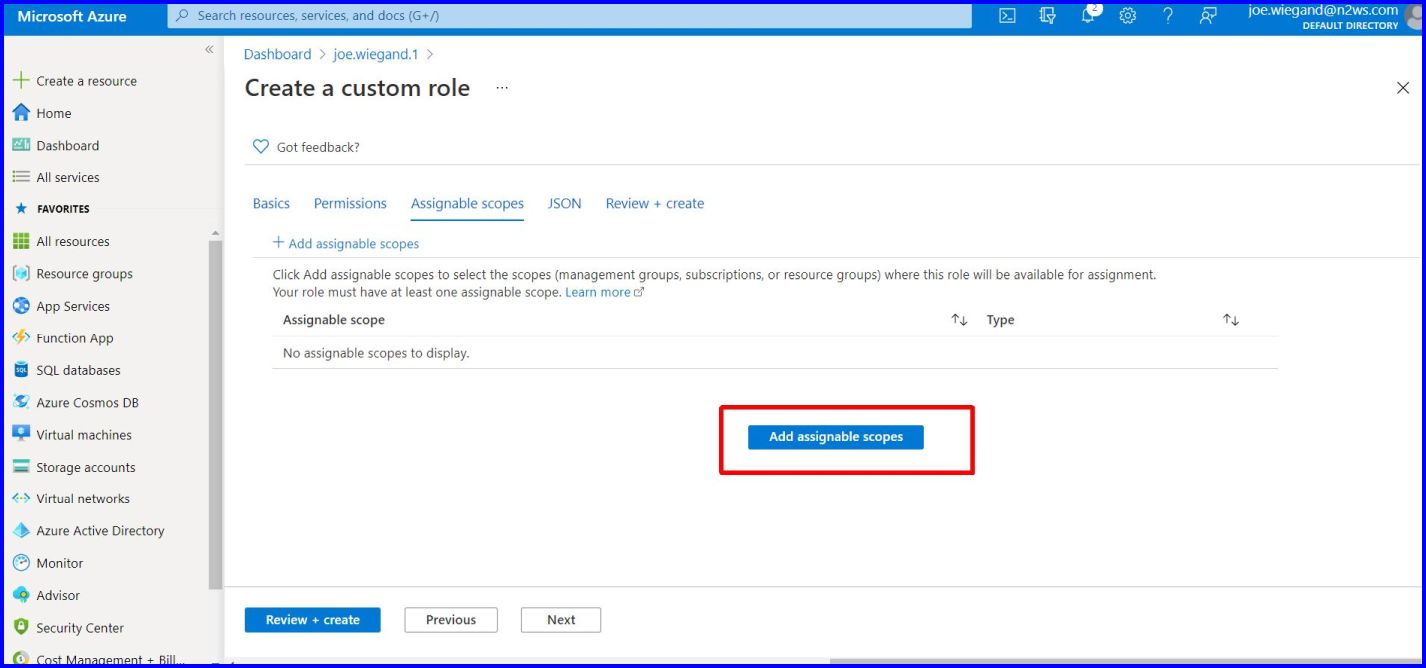Click the Type column header

click(1000, 320)
